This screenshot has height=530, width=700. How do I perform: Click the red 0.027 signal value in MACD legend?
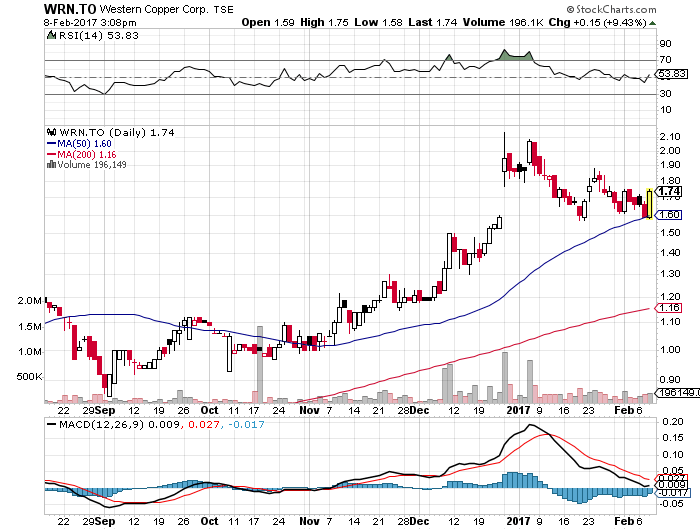pyautogui.click(x=204, y=424)
